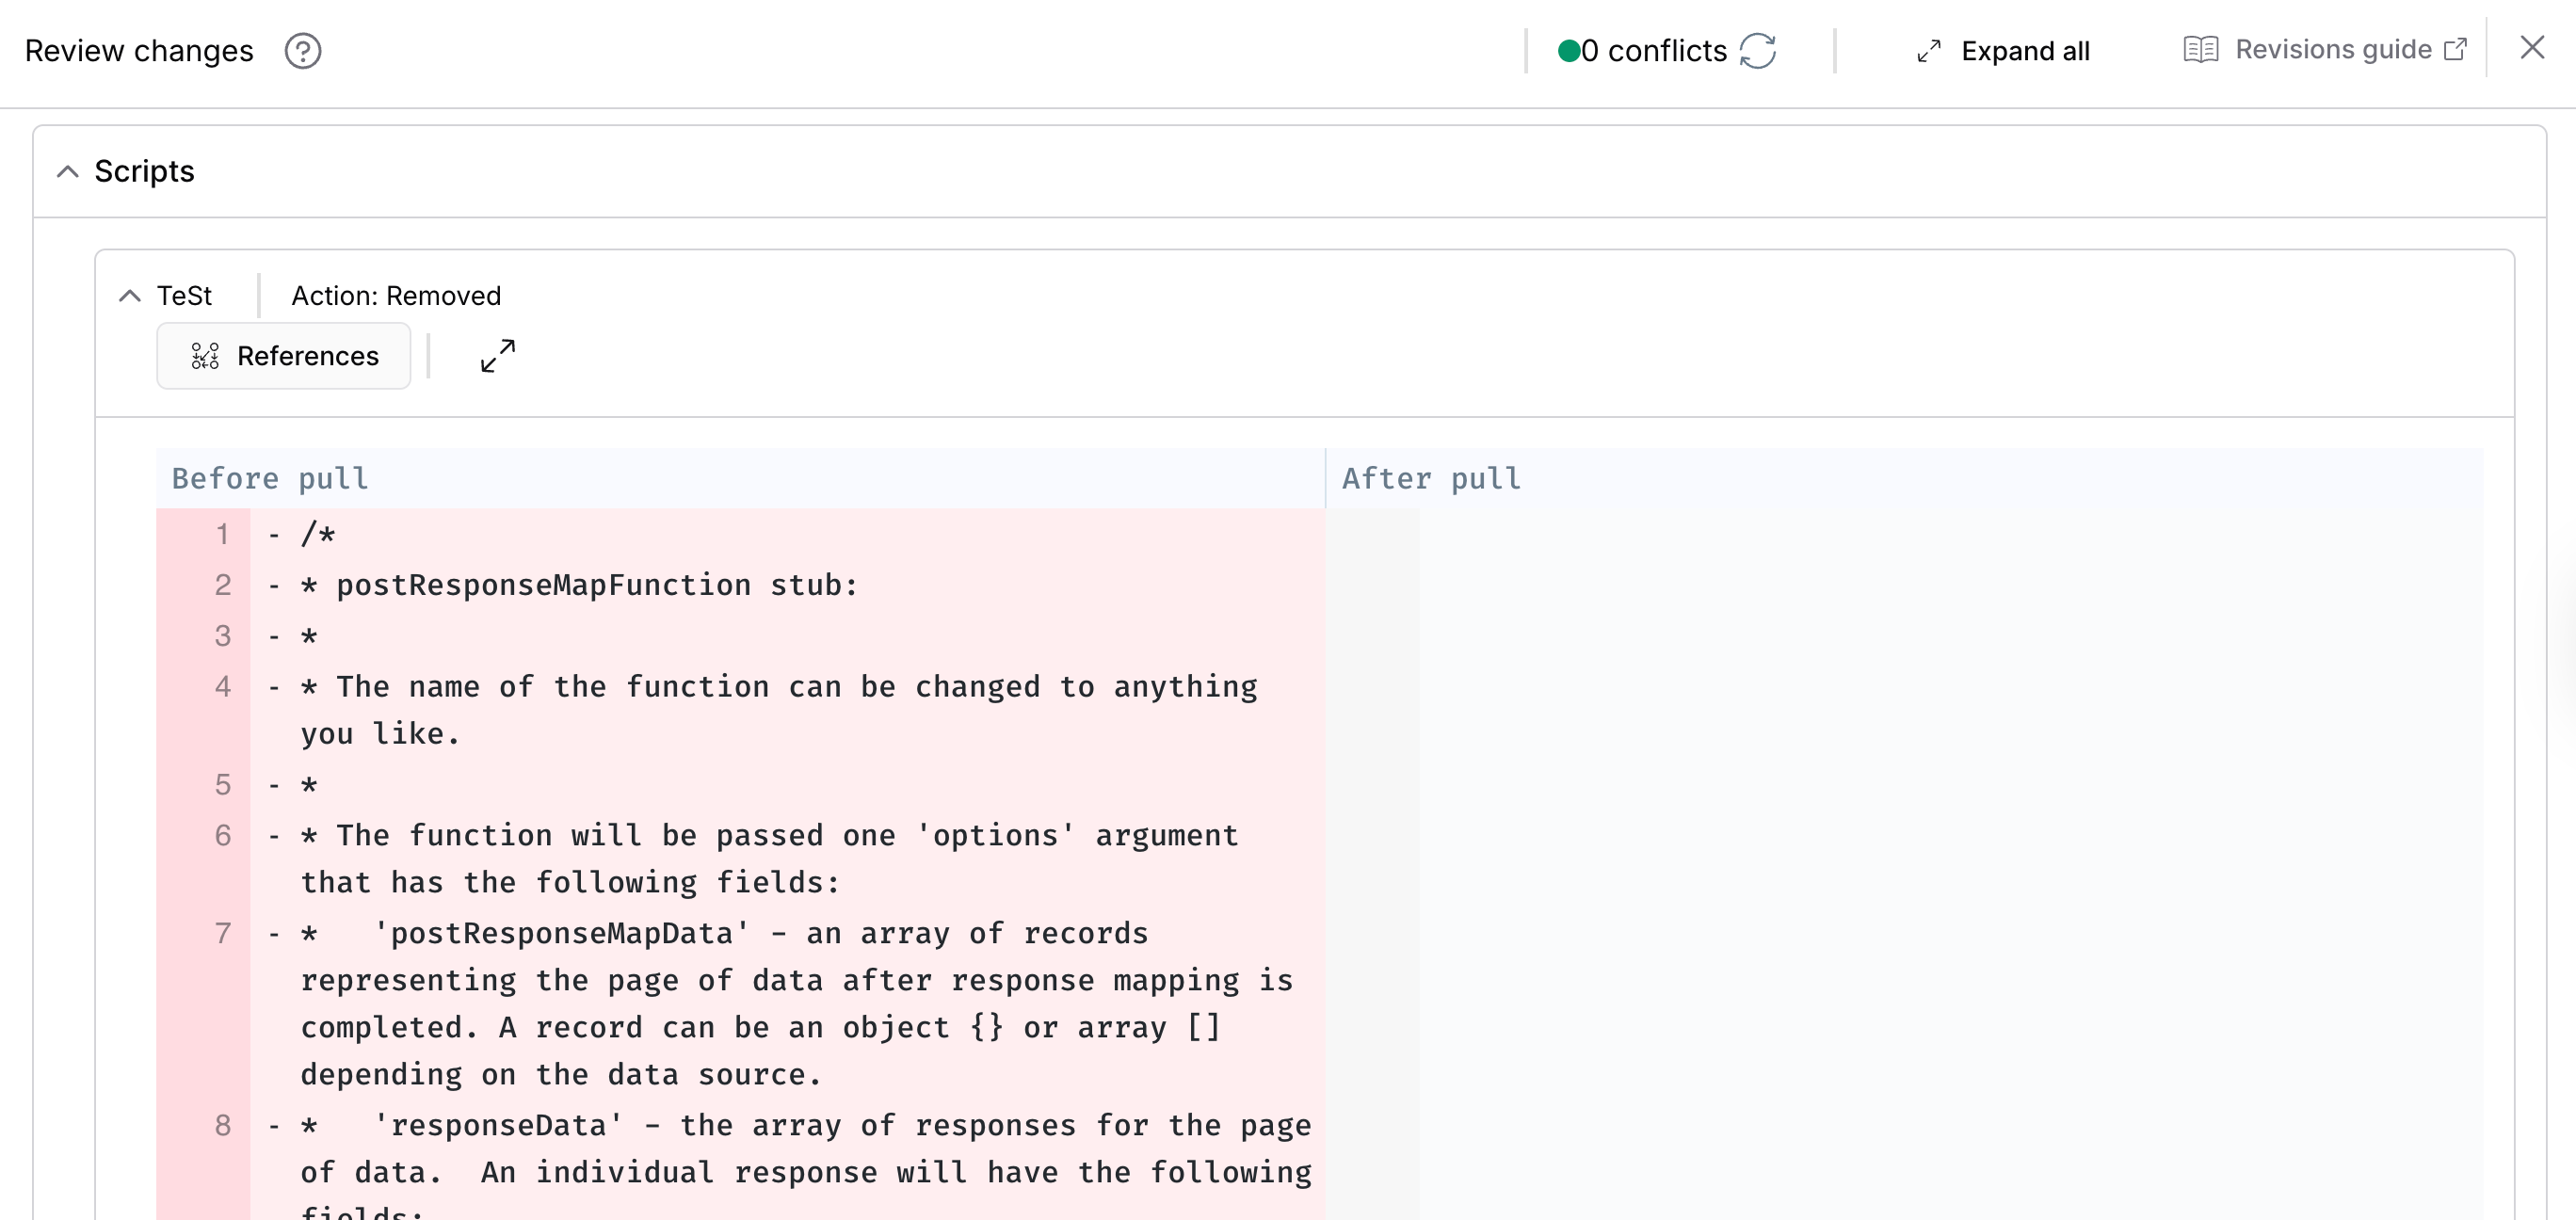Open the Revisions guide link
Screen dimensions: 2576x1220
point(2324,49)
